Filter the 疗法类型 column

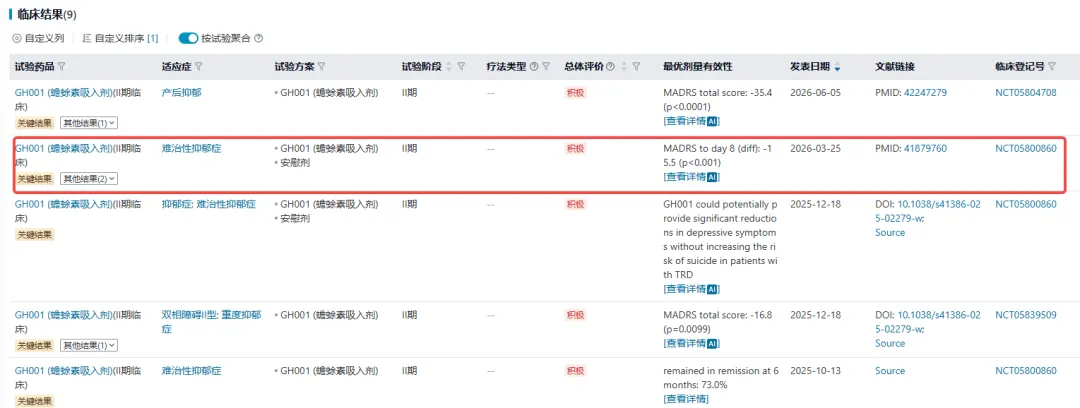pos(546,67)
